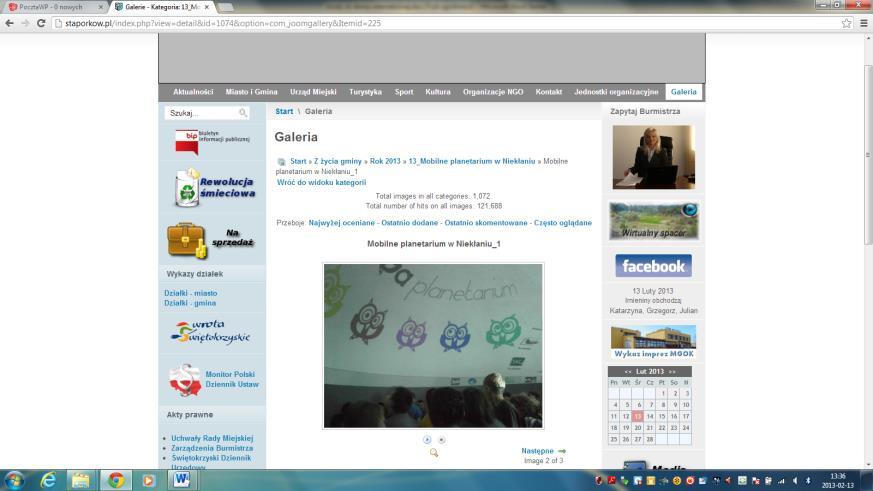Click Wróć do widoku kategorii link
The image size is (873, 491).
[x=321, y=183]
